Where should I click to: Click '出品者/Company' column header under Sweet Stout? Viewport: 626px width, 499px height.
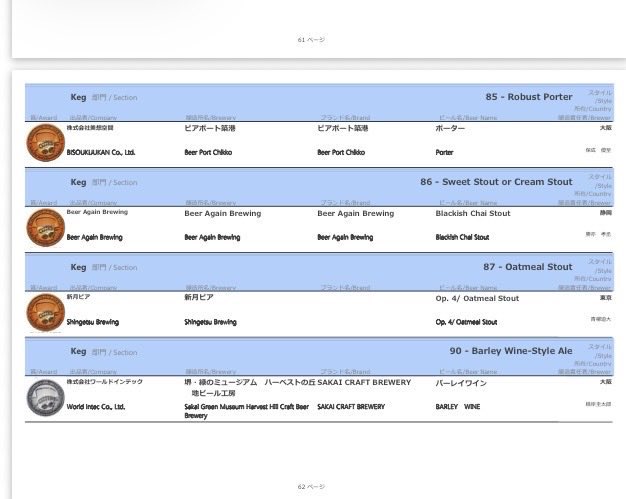point(93,203)
